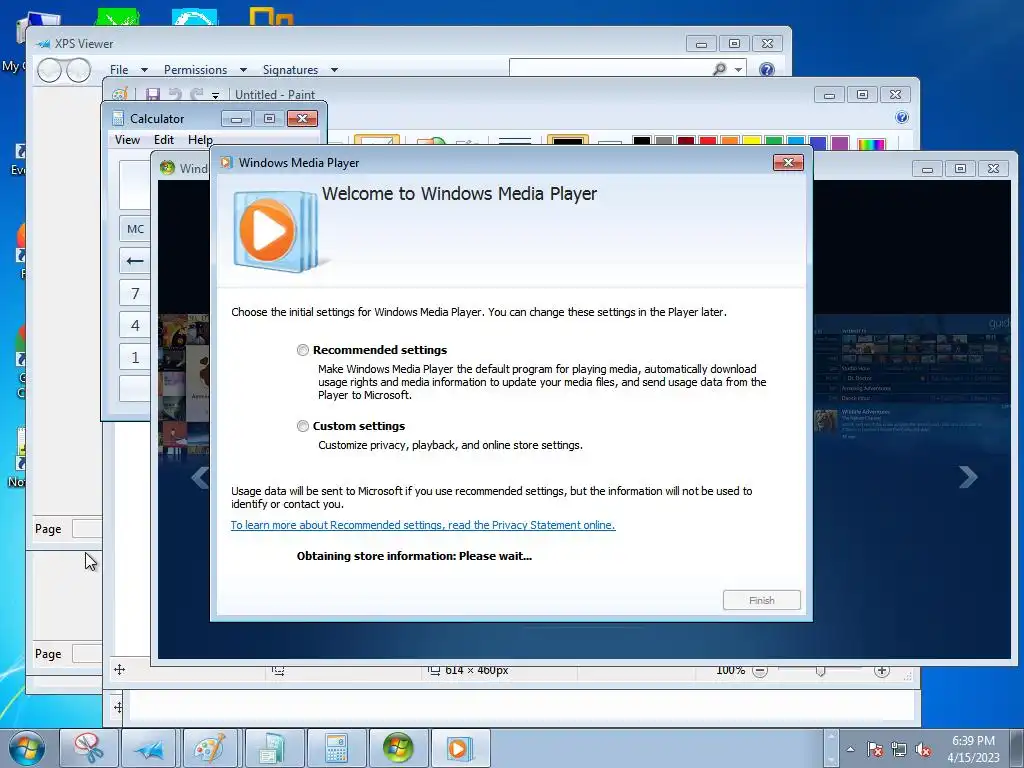Select the Recommended settings radio button
The width and height of the screenshot is (1024, 768).
point(302,350)
